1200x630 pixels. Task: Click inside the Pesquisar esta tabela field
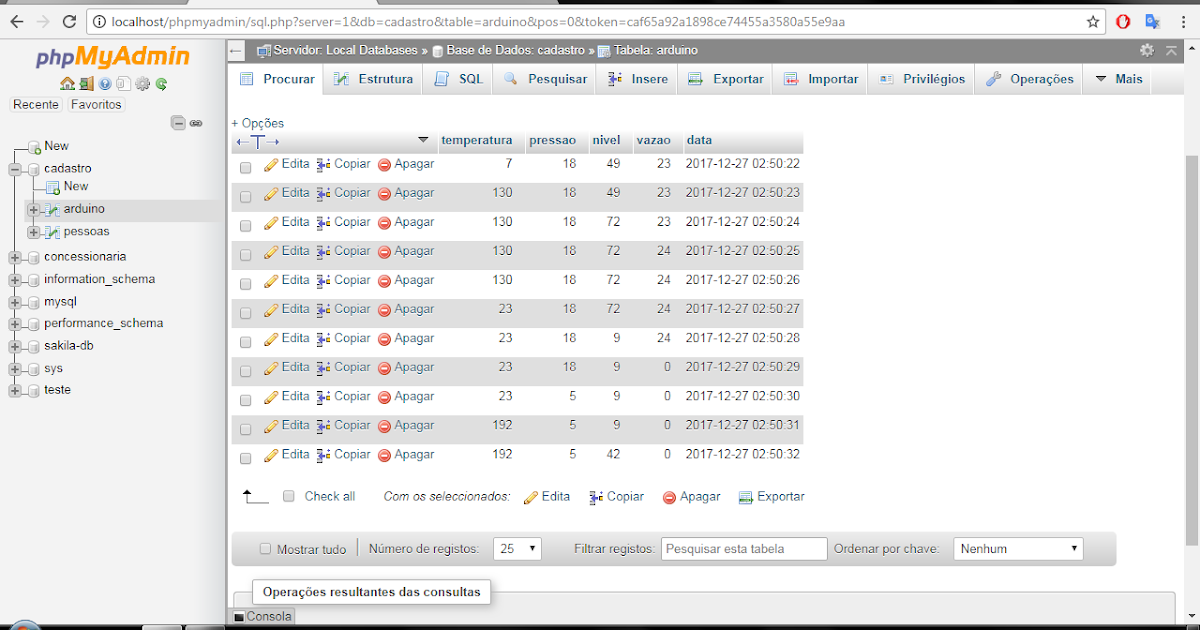tap(744, 548)
